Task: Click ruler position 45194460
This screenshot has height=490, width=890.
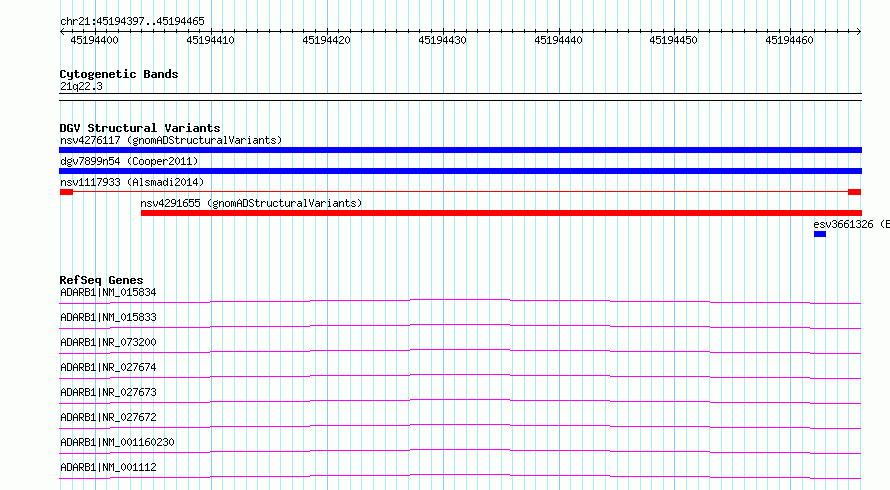Action: pyautogui.click(x=789, y=40)
